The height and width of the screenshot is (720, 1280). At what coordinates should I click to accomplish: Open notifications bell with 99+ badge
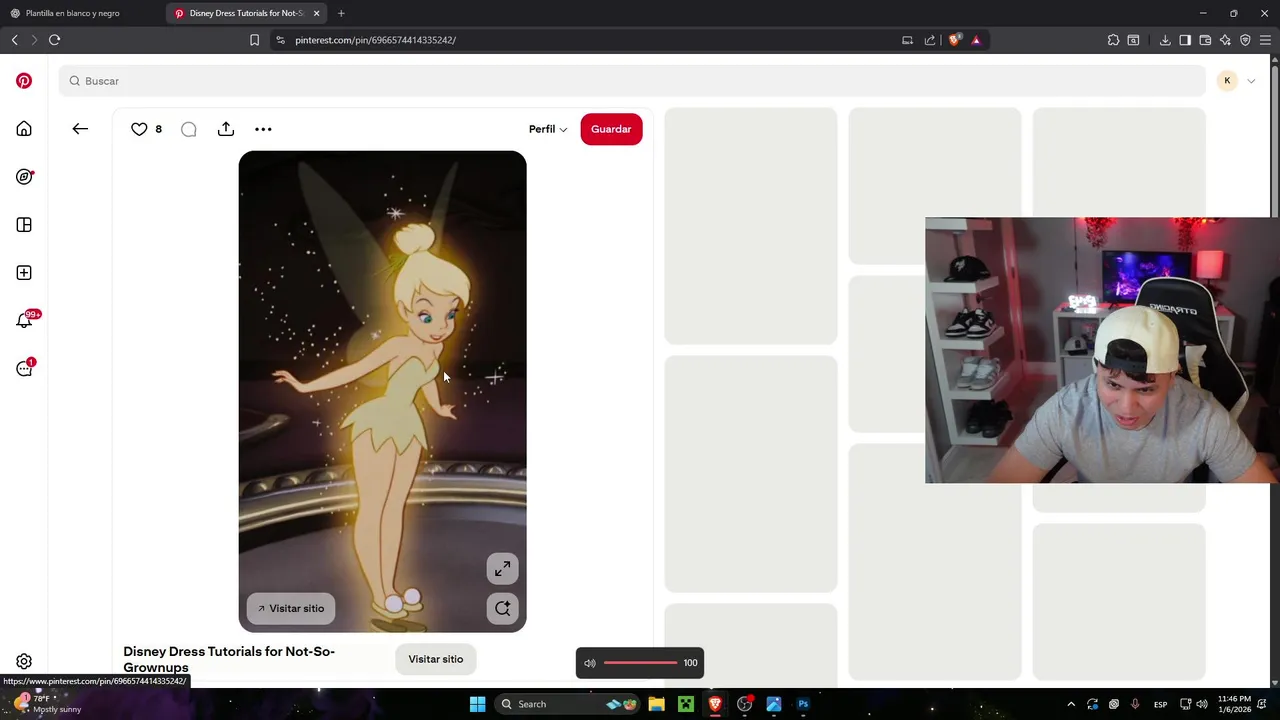tap(24, 320)
